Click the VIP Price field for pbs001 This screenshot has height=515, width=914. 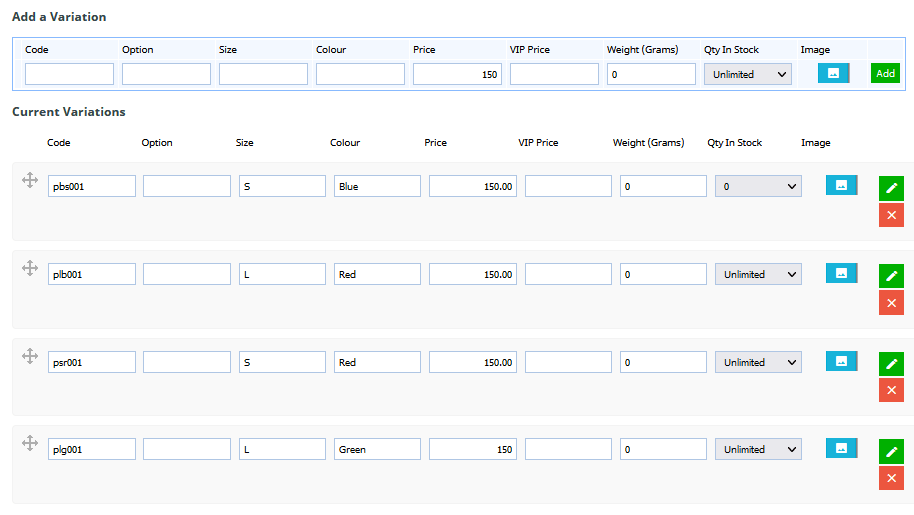click(x=568, y=186)
